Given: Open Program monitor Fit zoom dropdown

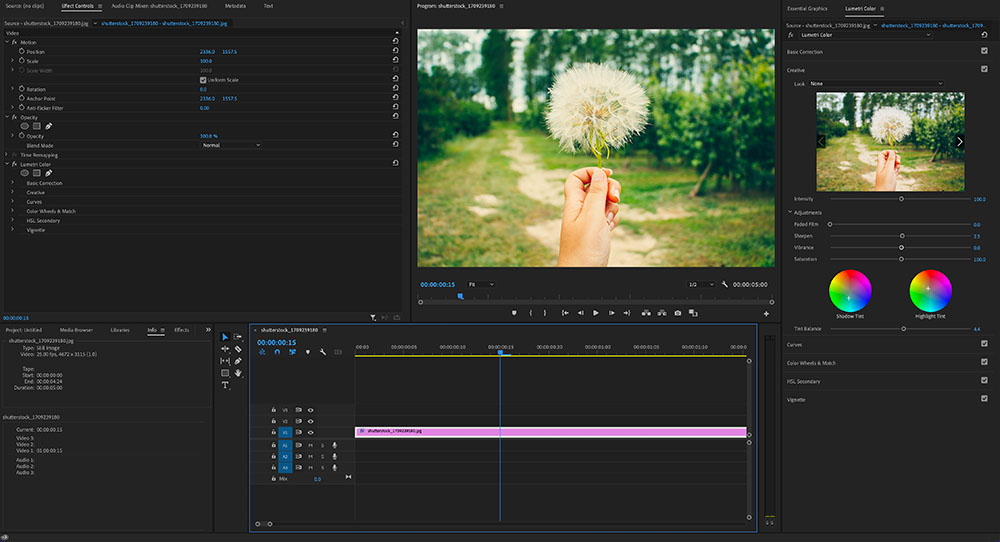Looking at the screenshot, I should point(481,284).
